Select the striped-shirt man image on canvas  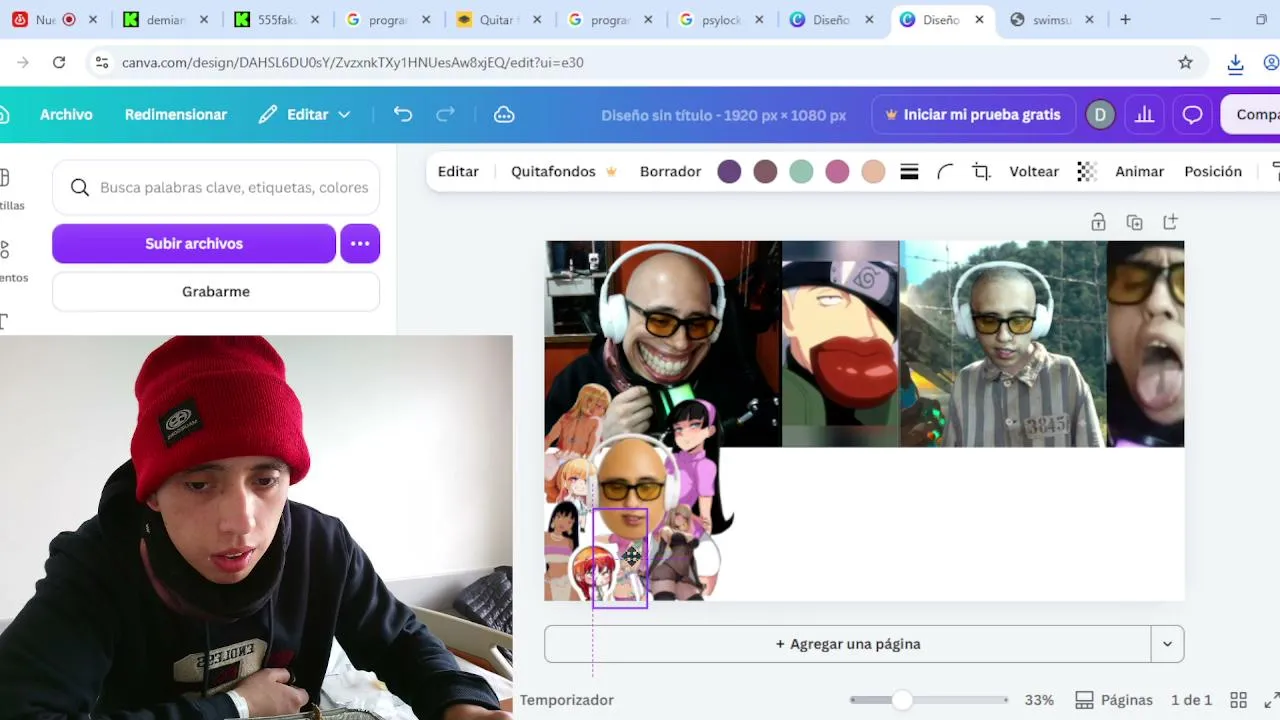click(x=1003, y=344)
